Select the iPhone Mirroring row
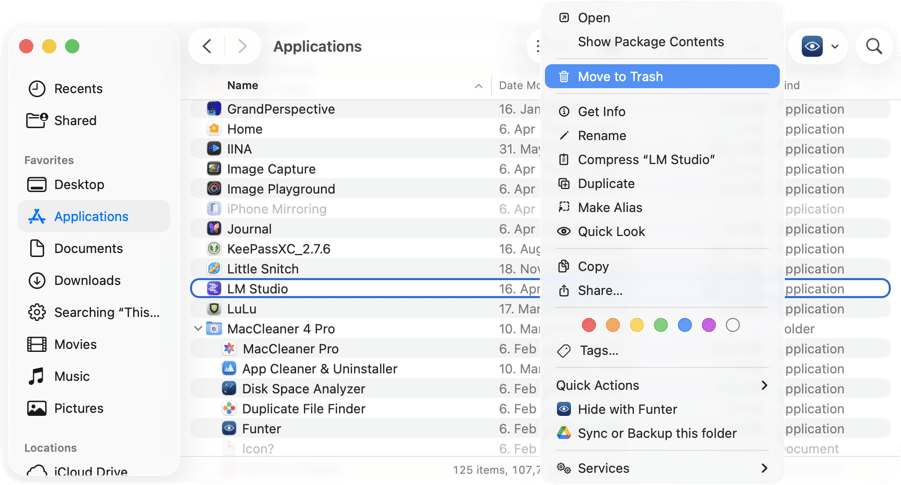The width and height of the screenshot is (901, 485). click(x=540, y=209)
